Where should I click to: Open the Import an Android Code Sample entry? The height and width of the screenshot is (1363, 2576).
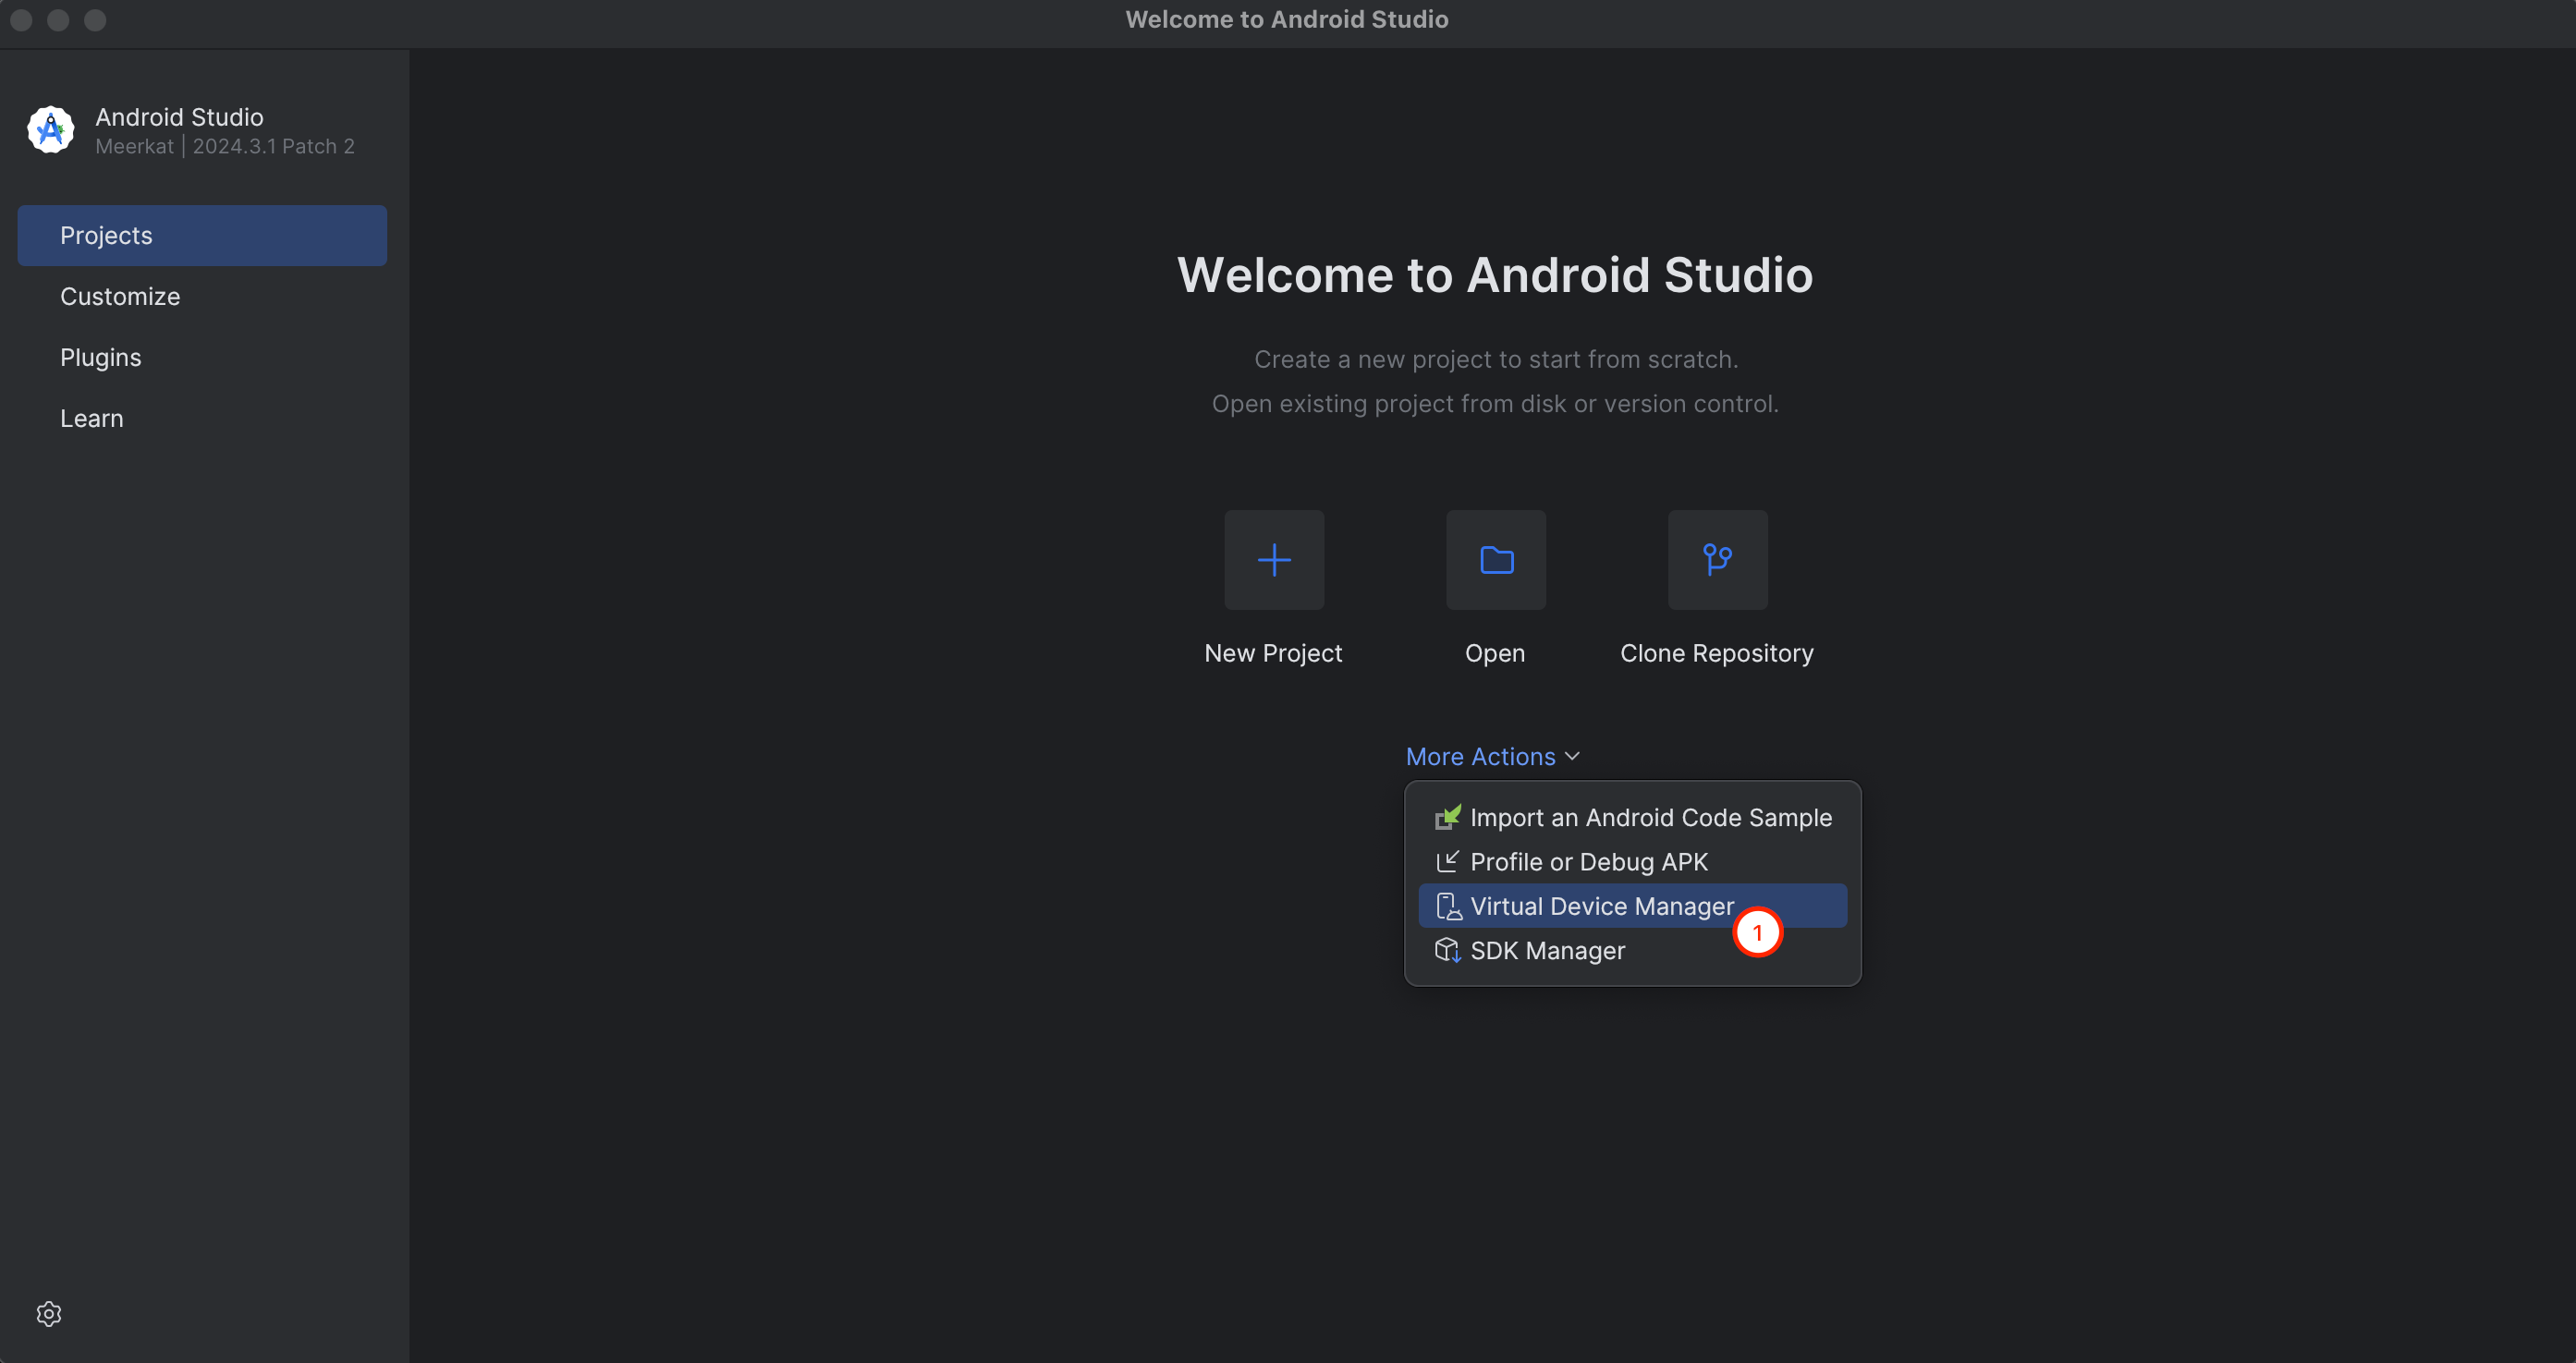(1650, 818)
